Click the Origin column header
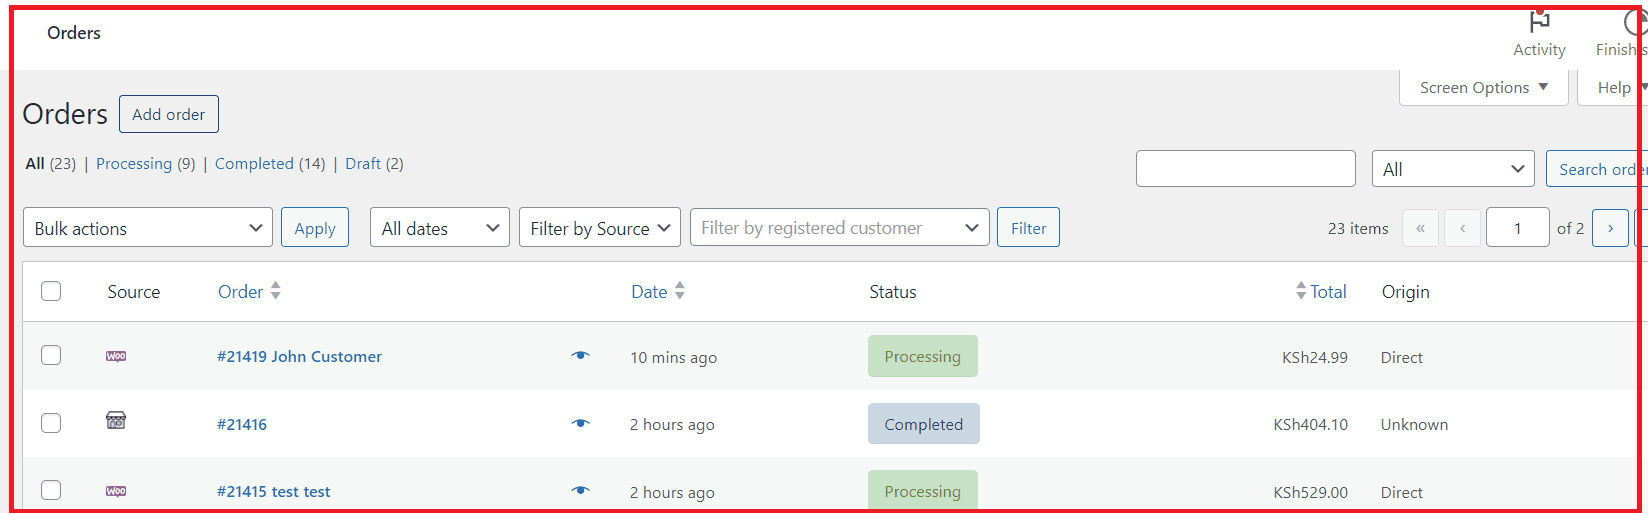The image size is (1648, 513). (1406, 291)
